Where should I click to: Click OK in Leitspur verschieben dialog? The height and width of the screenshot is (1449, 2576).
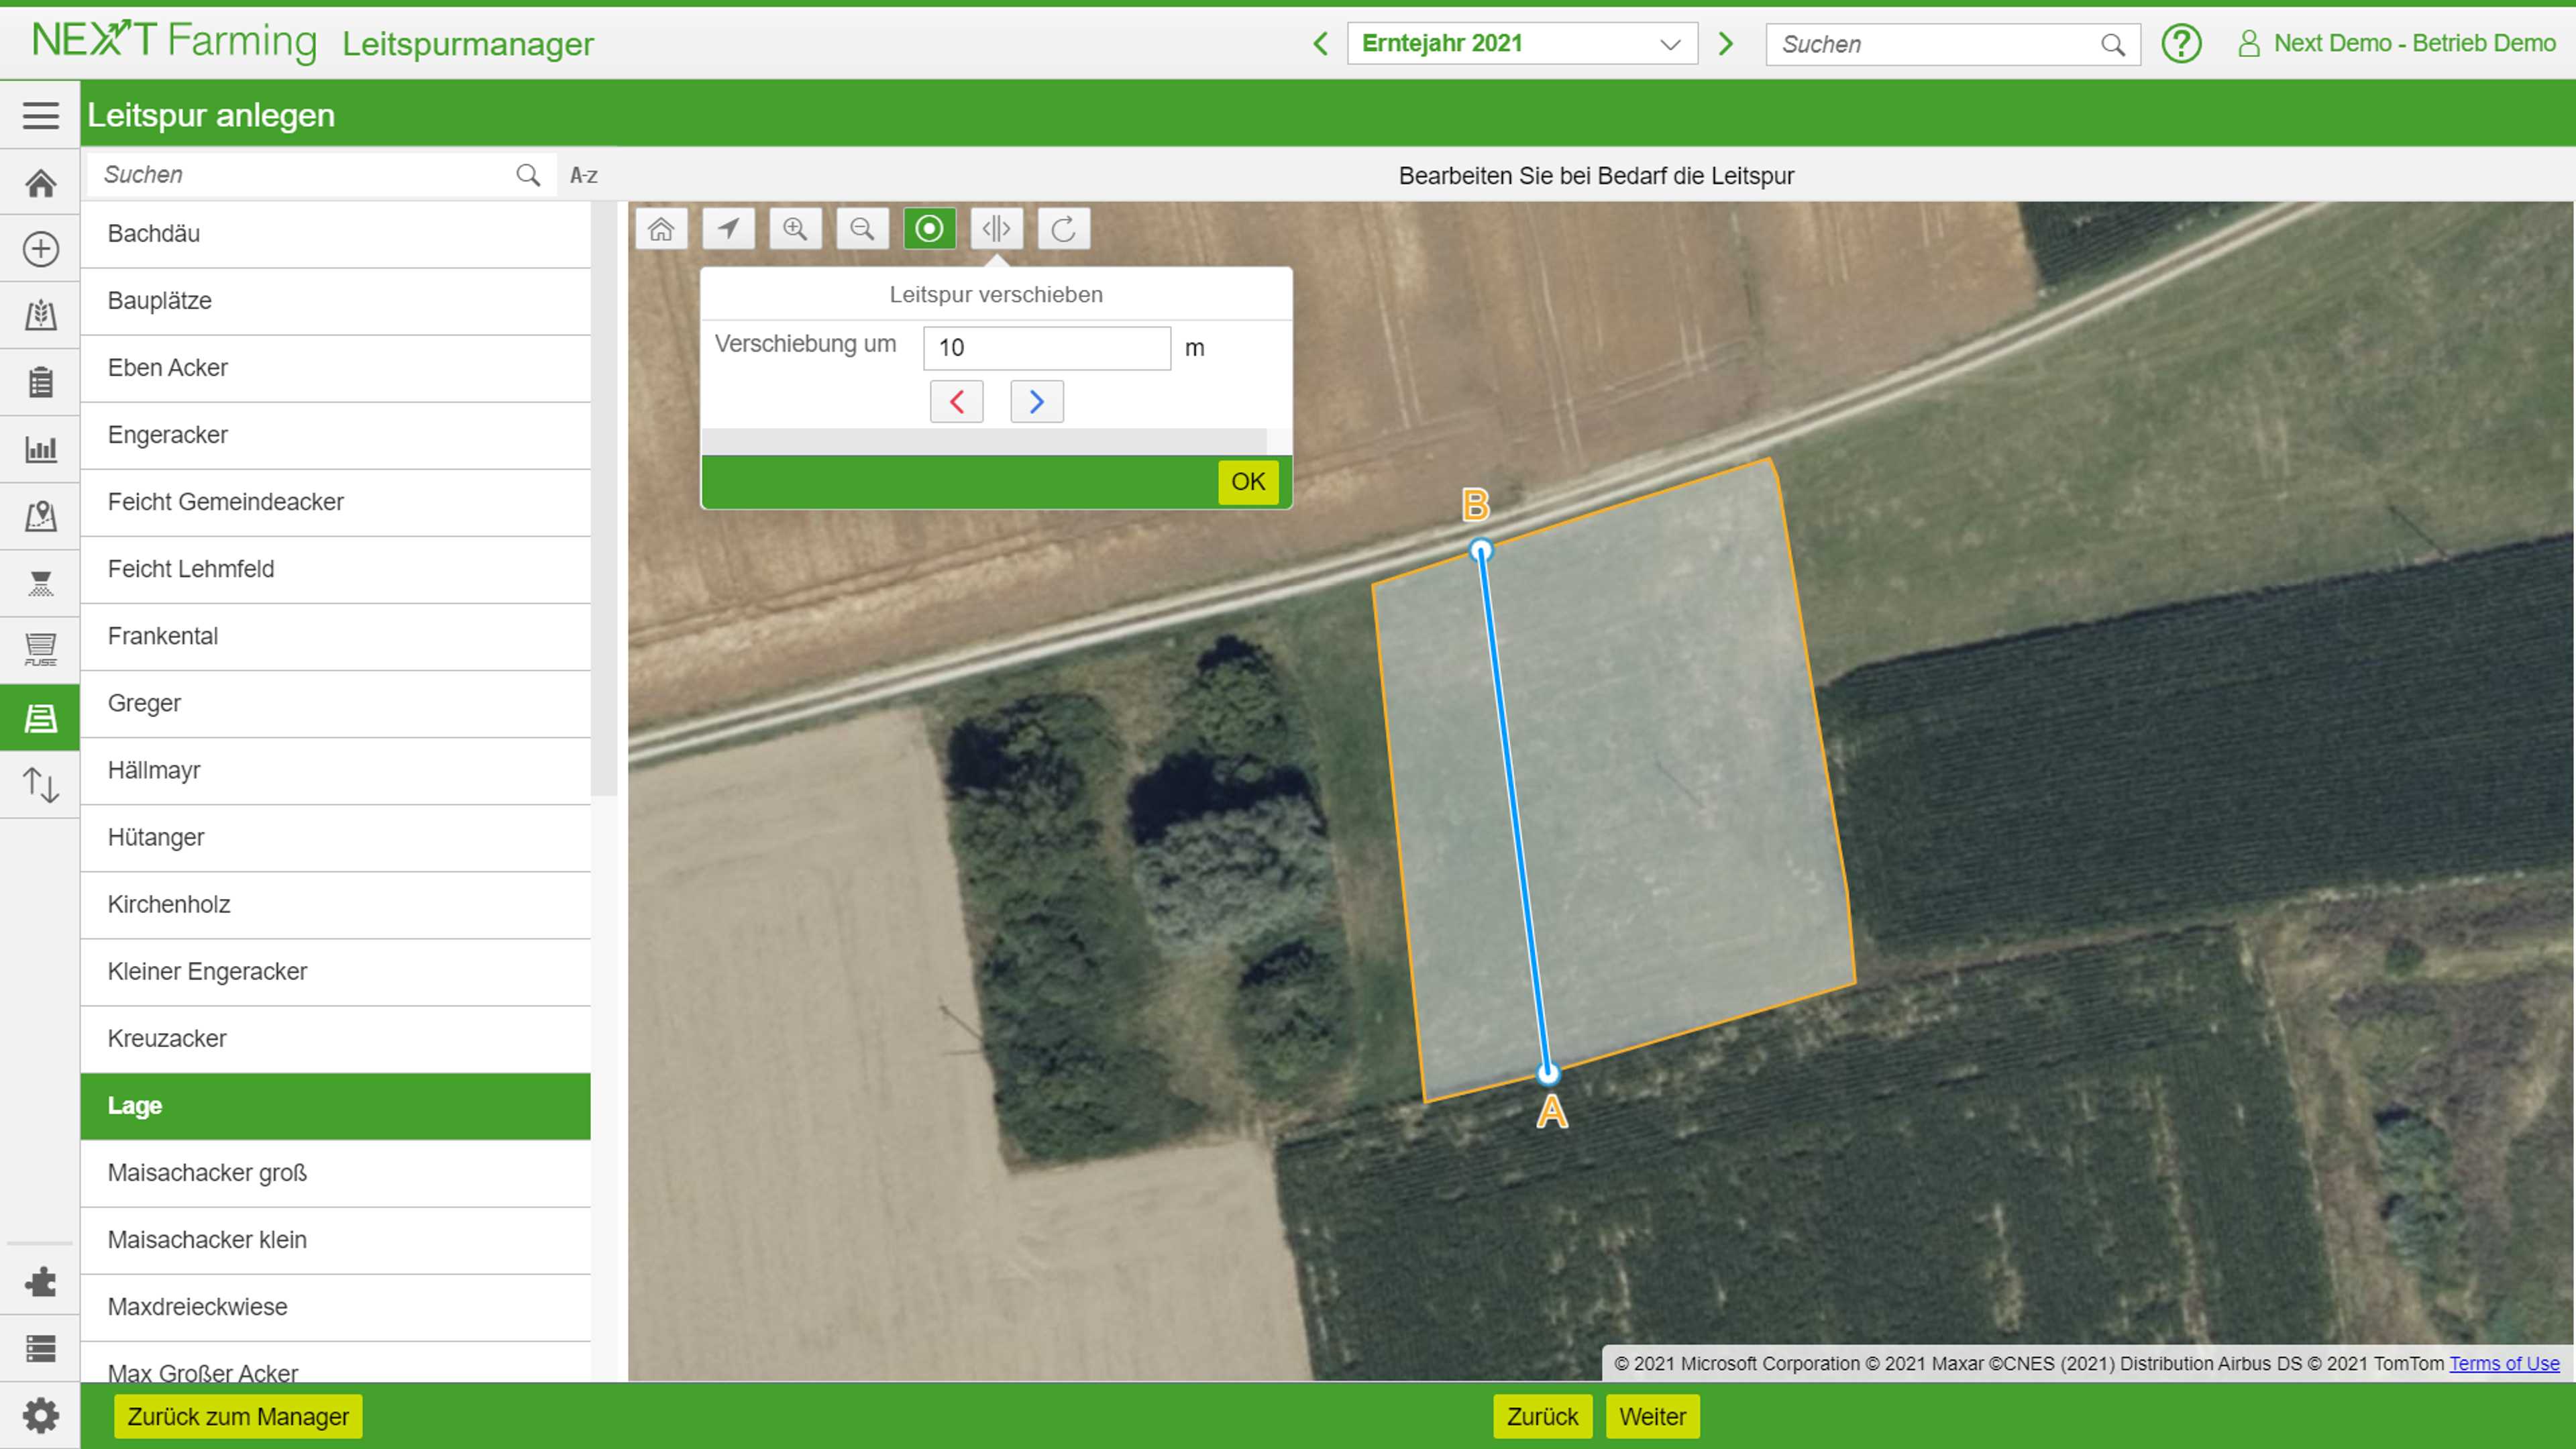click(x=1248, y=482)
